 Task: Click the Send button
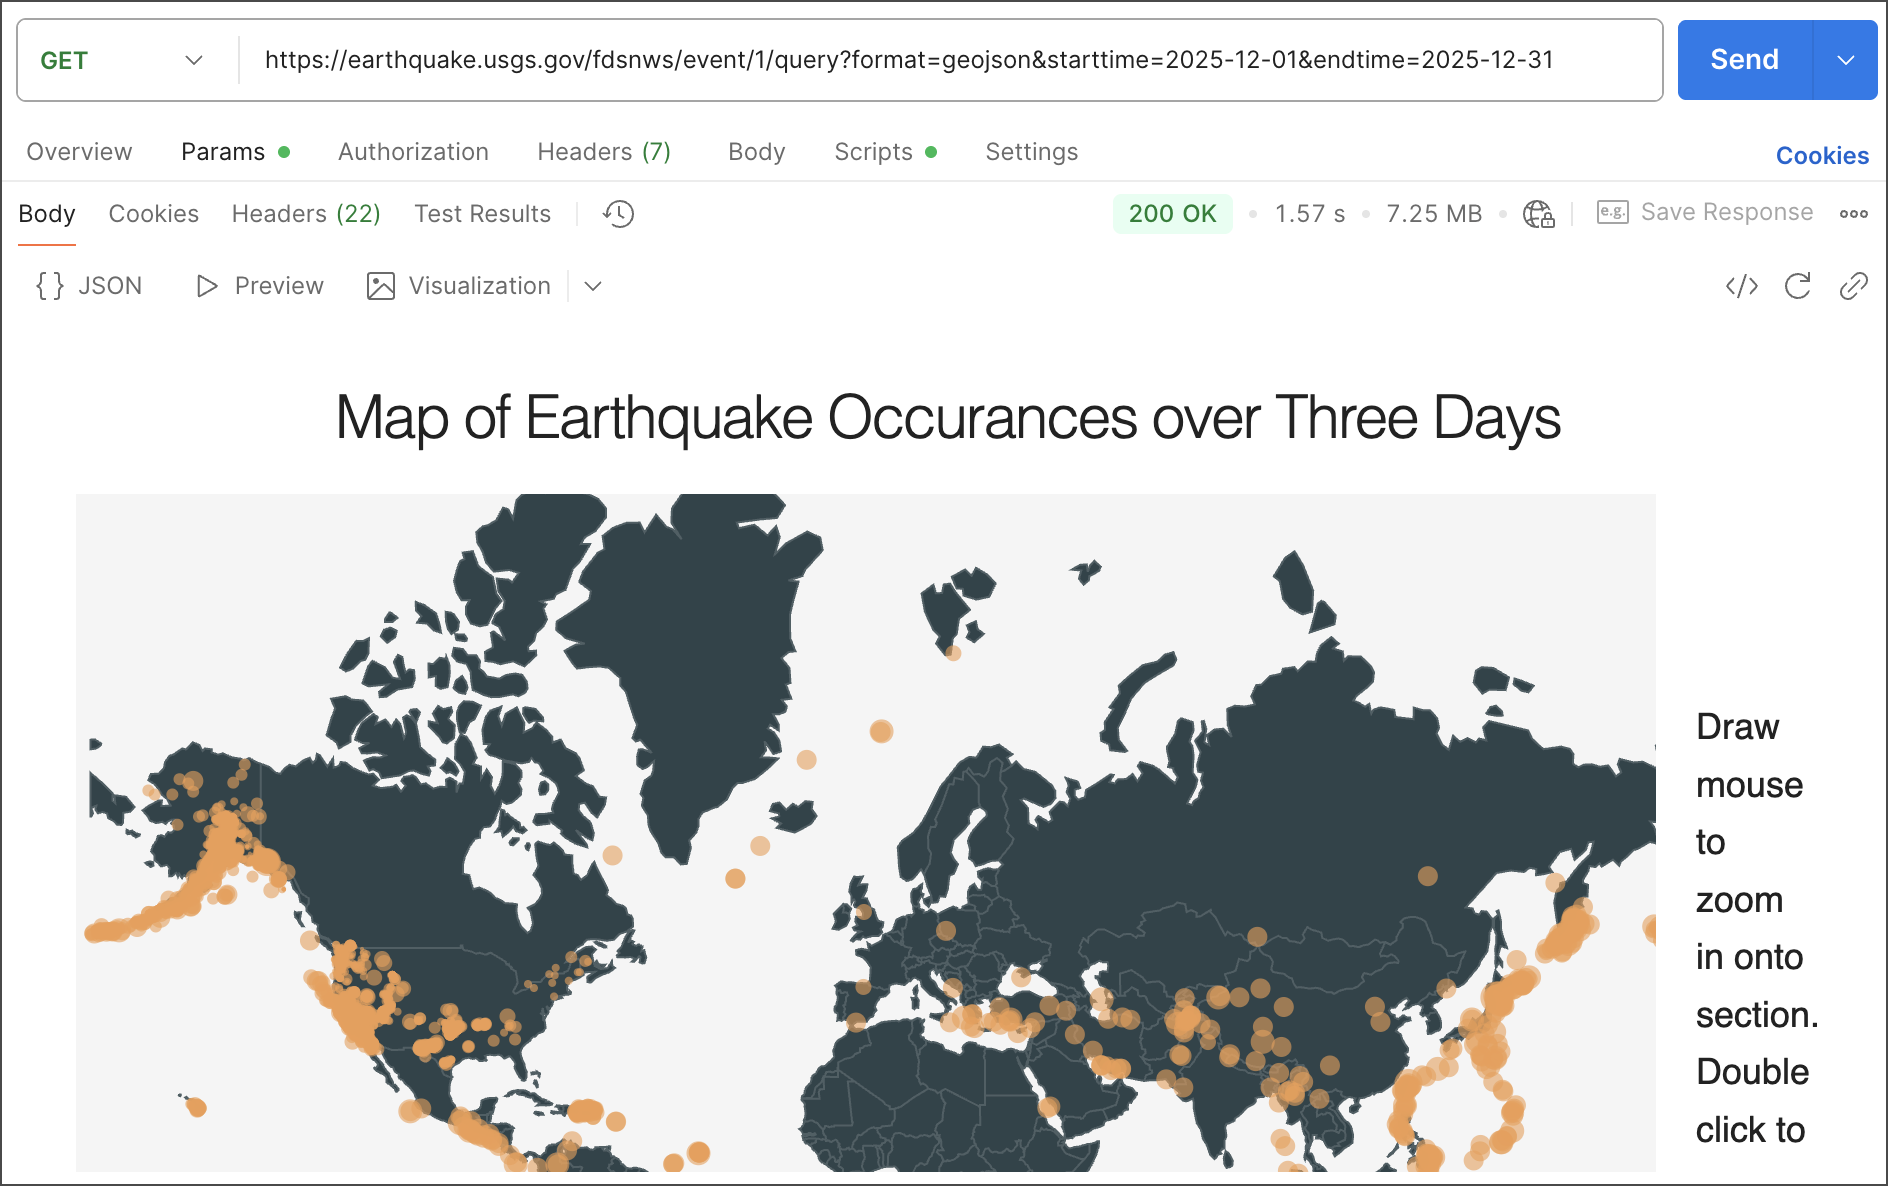coord(1743,60)
